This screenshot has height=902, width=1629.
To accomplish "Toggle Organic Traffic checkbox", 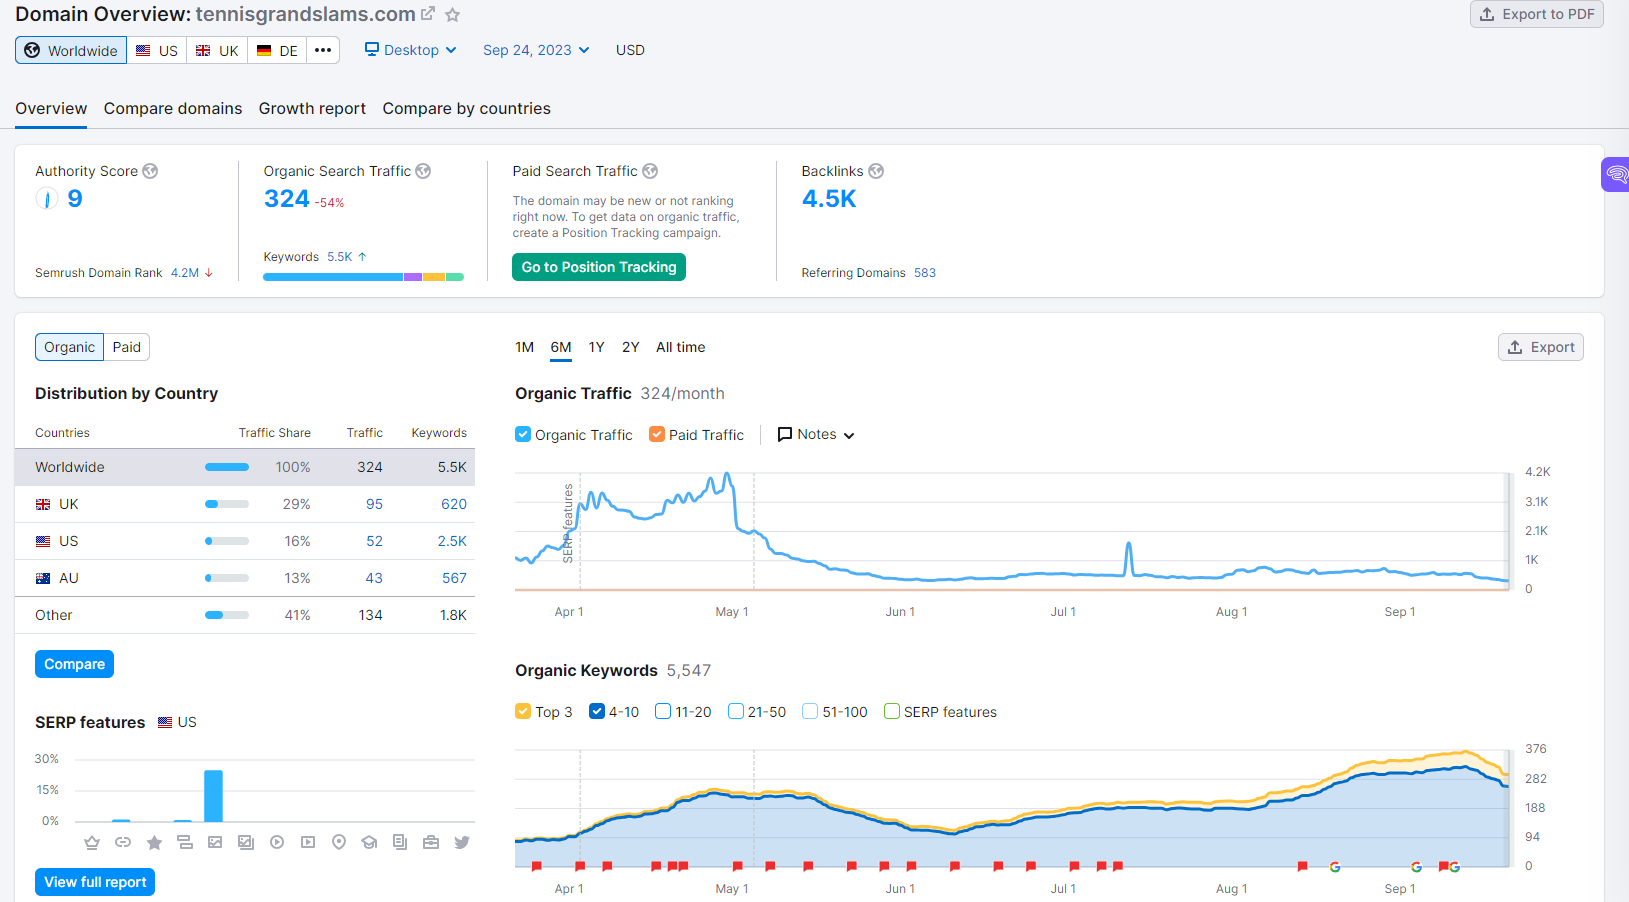I will click(x=523, y=434).
